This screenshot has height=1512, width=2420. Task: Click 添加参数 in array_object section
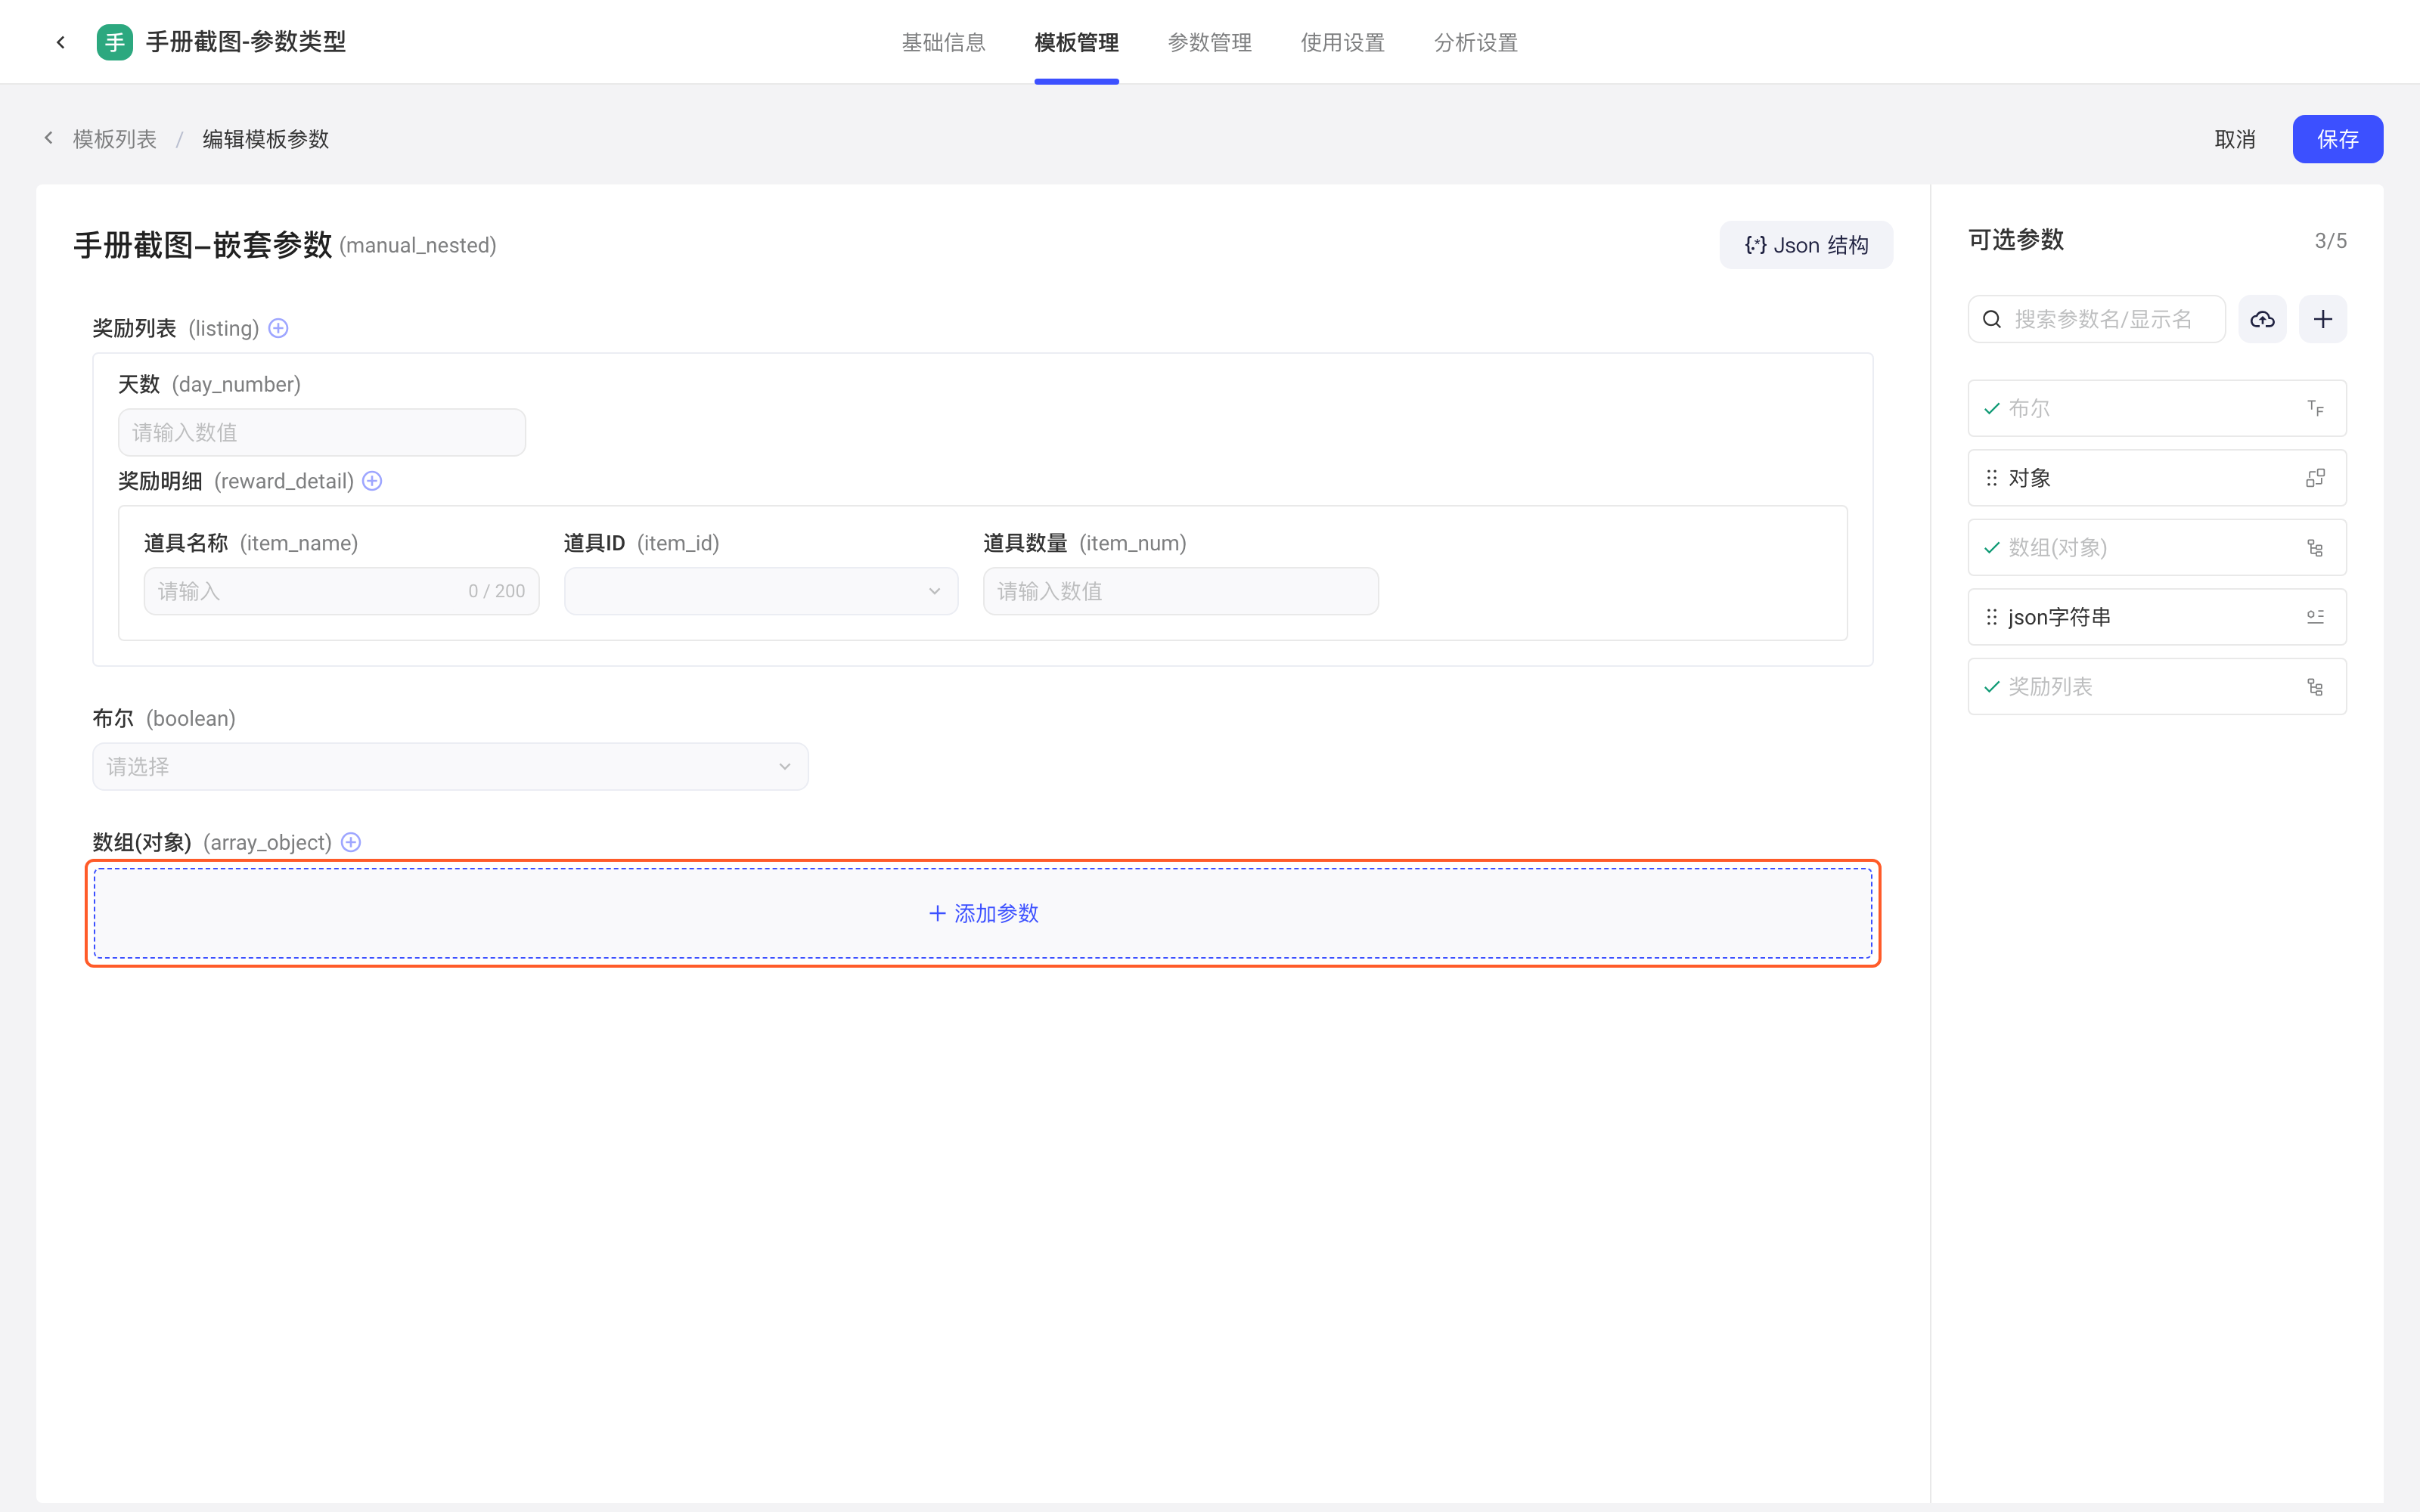click(x=983, y=913)
